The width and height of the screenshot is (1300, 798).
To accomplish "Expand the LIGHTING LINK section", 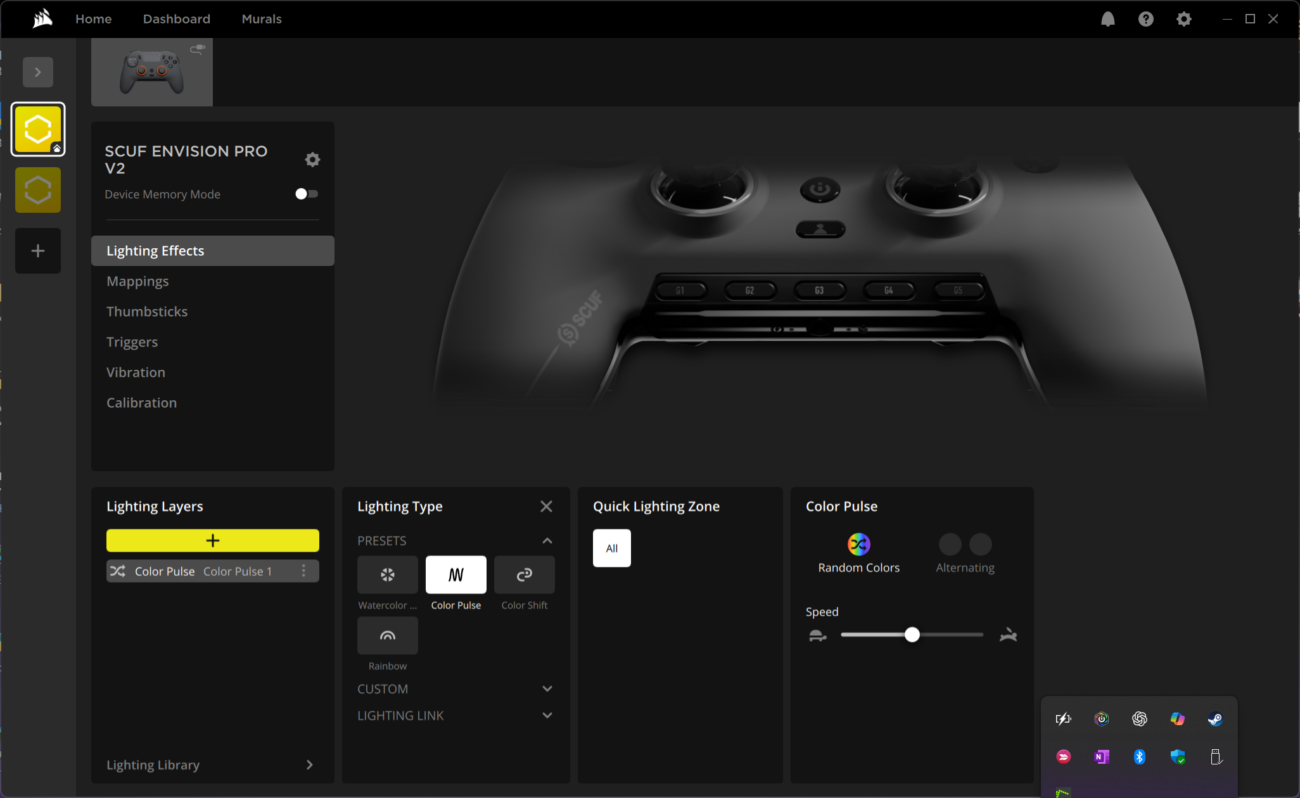I will pyautogui.click(x=547, y=716).
